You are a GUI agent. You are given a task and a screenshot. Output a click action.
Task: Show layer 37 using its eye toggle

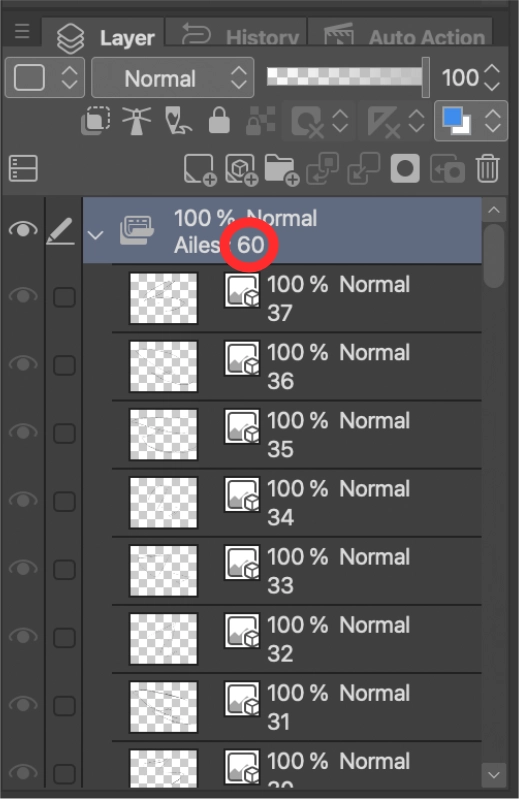pyautogui.click(x=23, y=297)
